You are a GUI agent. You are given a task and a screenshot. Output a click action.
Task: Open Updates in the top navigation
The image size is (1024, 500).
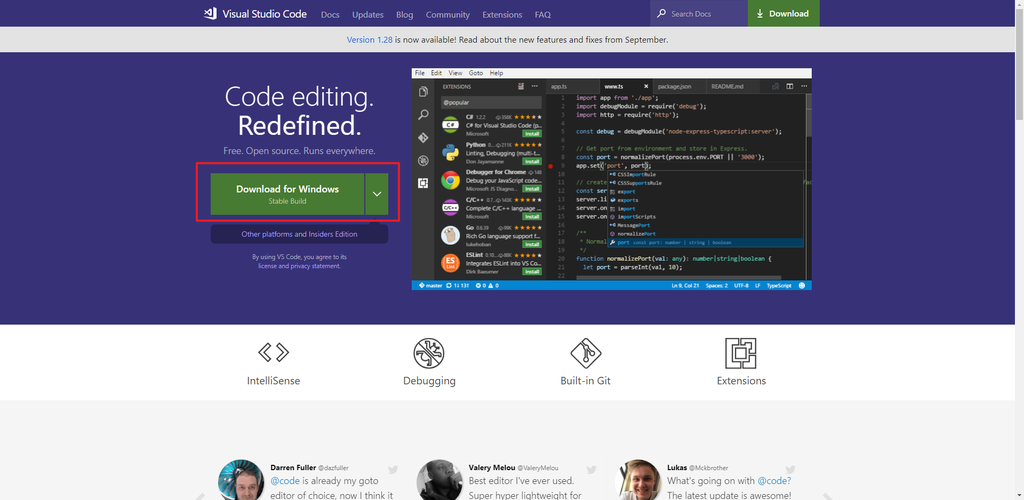(x=368, y=14)
